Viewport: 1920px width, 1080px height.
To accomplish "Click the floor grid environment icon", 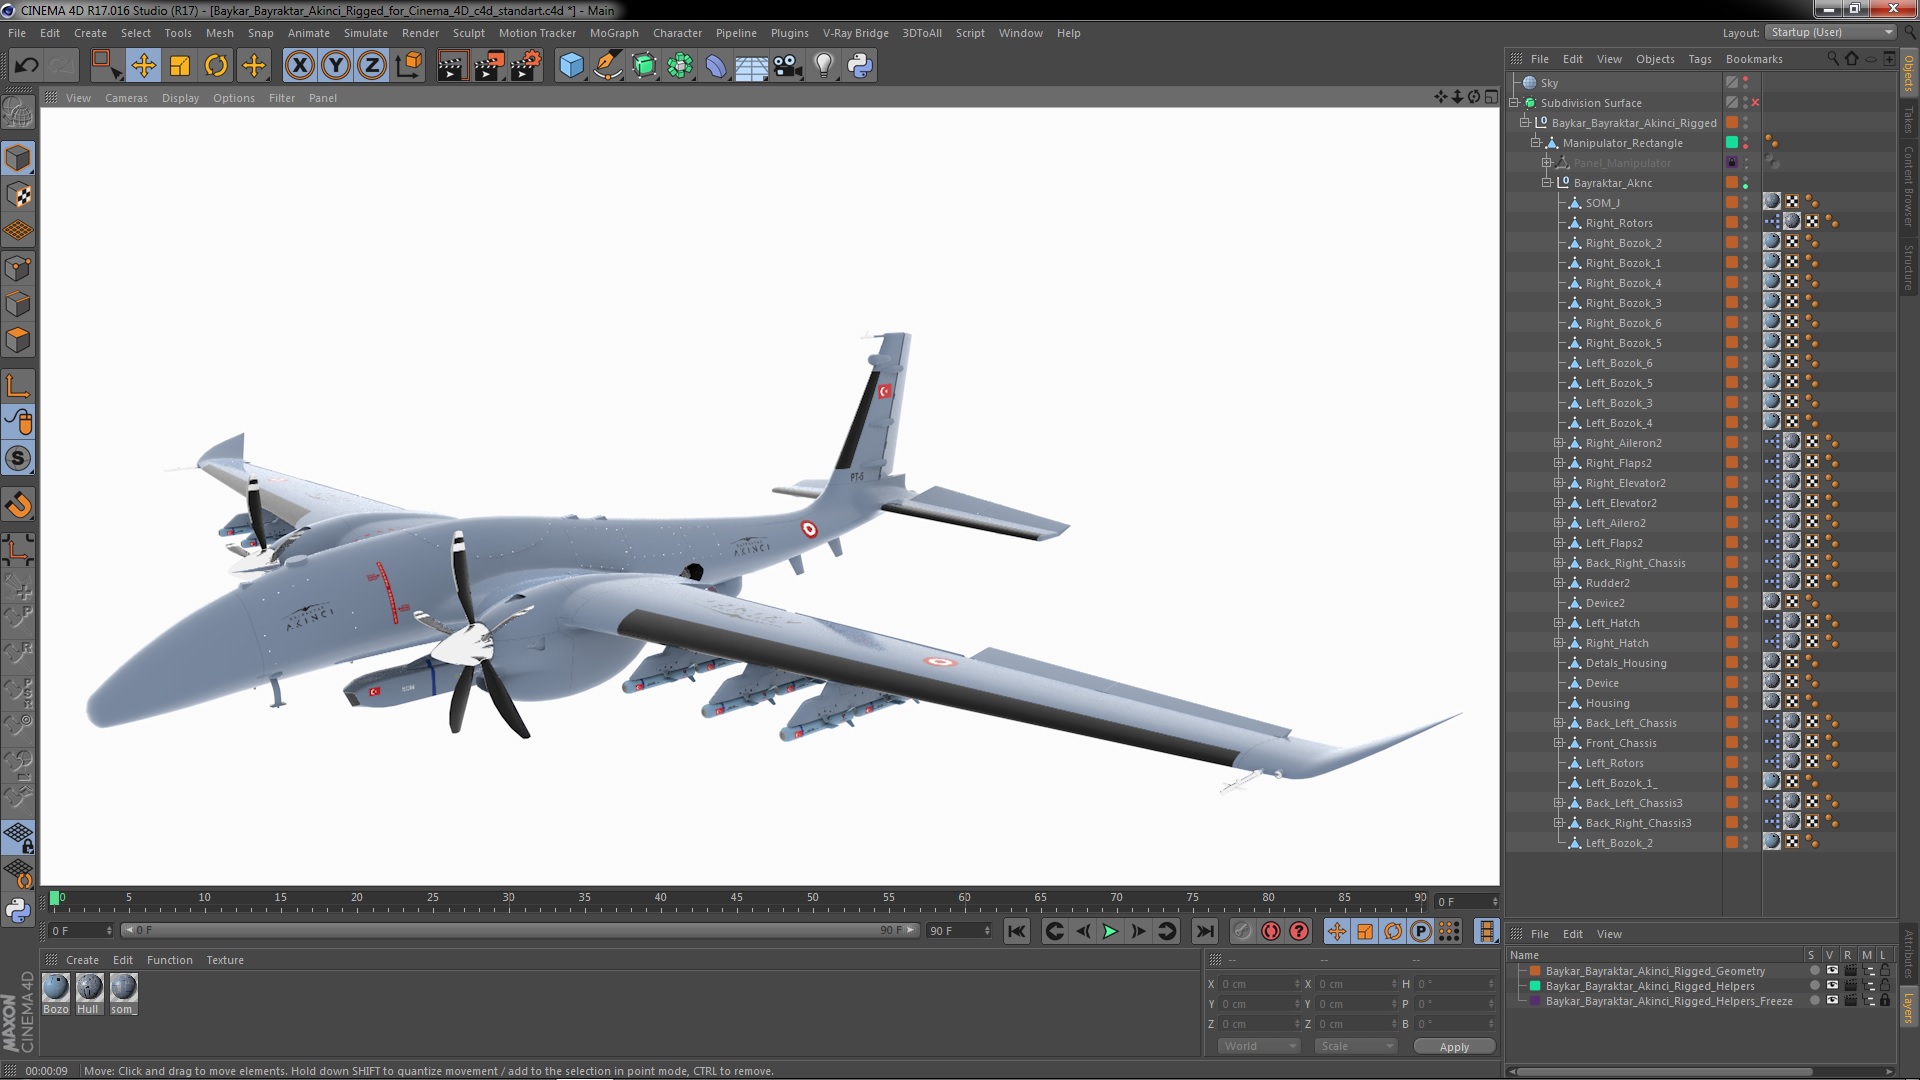I will click(x=751, y=66).
